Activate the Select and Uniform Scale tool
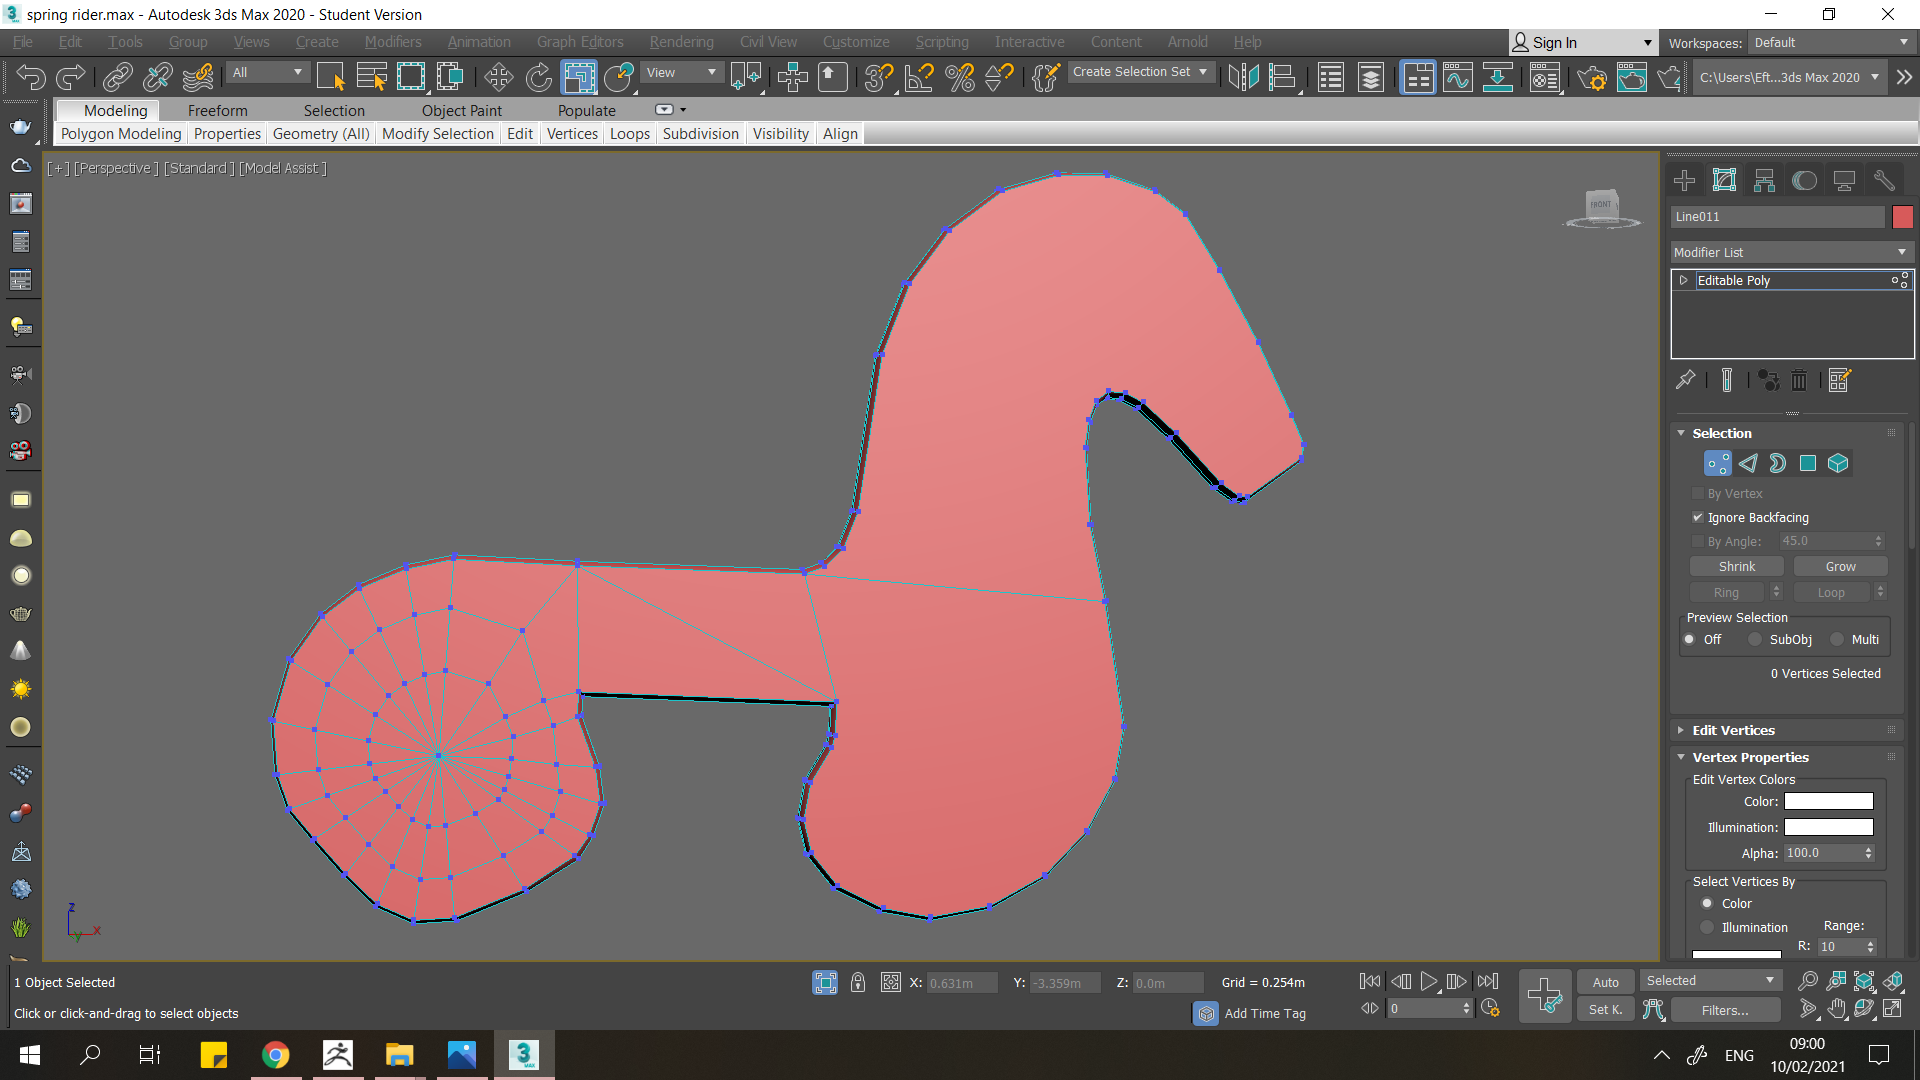The image size is (1920, 1080). click(x=578, y=77)
